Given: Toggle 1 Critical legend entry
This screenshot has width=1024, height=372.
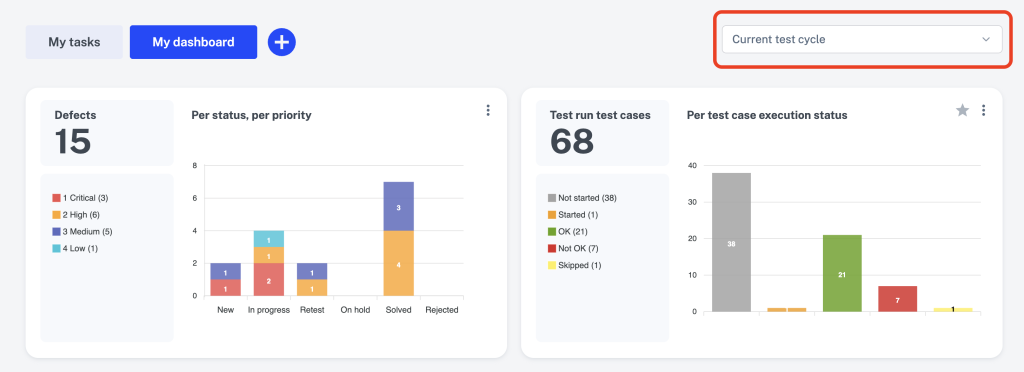Looking at the screenshot, I should (x=80, y=198).
